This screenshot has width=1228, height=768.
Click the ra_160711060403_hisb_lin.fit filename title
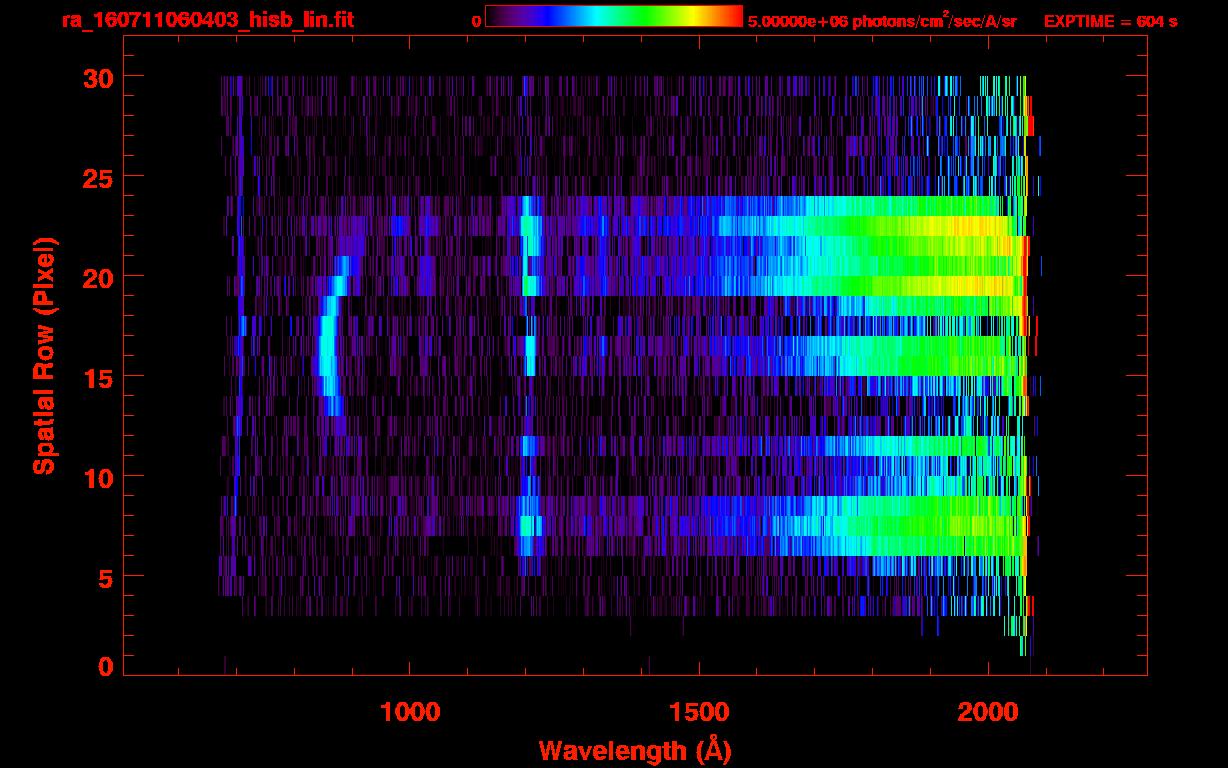(206, 20)
